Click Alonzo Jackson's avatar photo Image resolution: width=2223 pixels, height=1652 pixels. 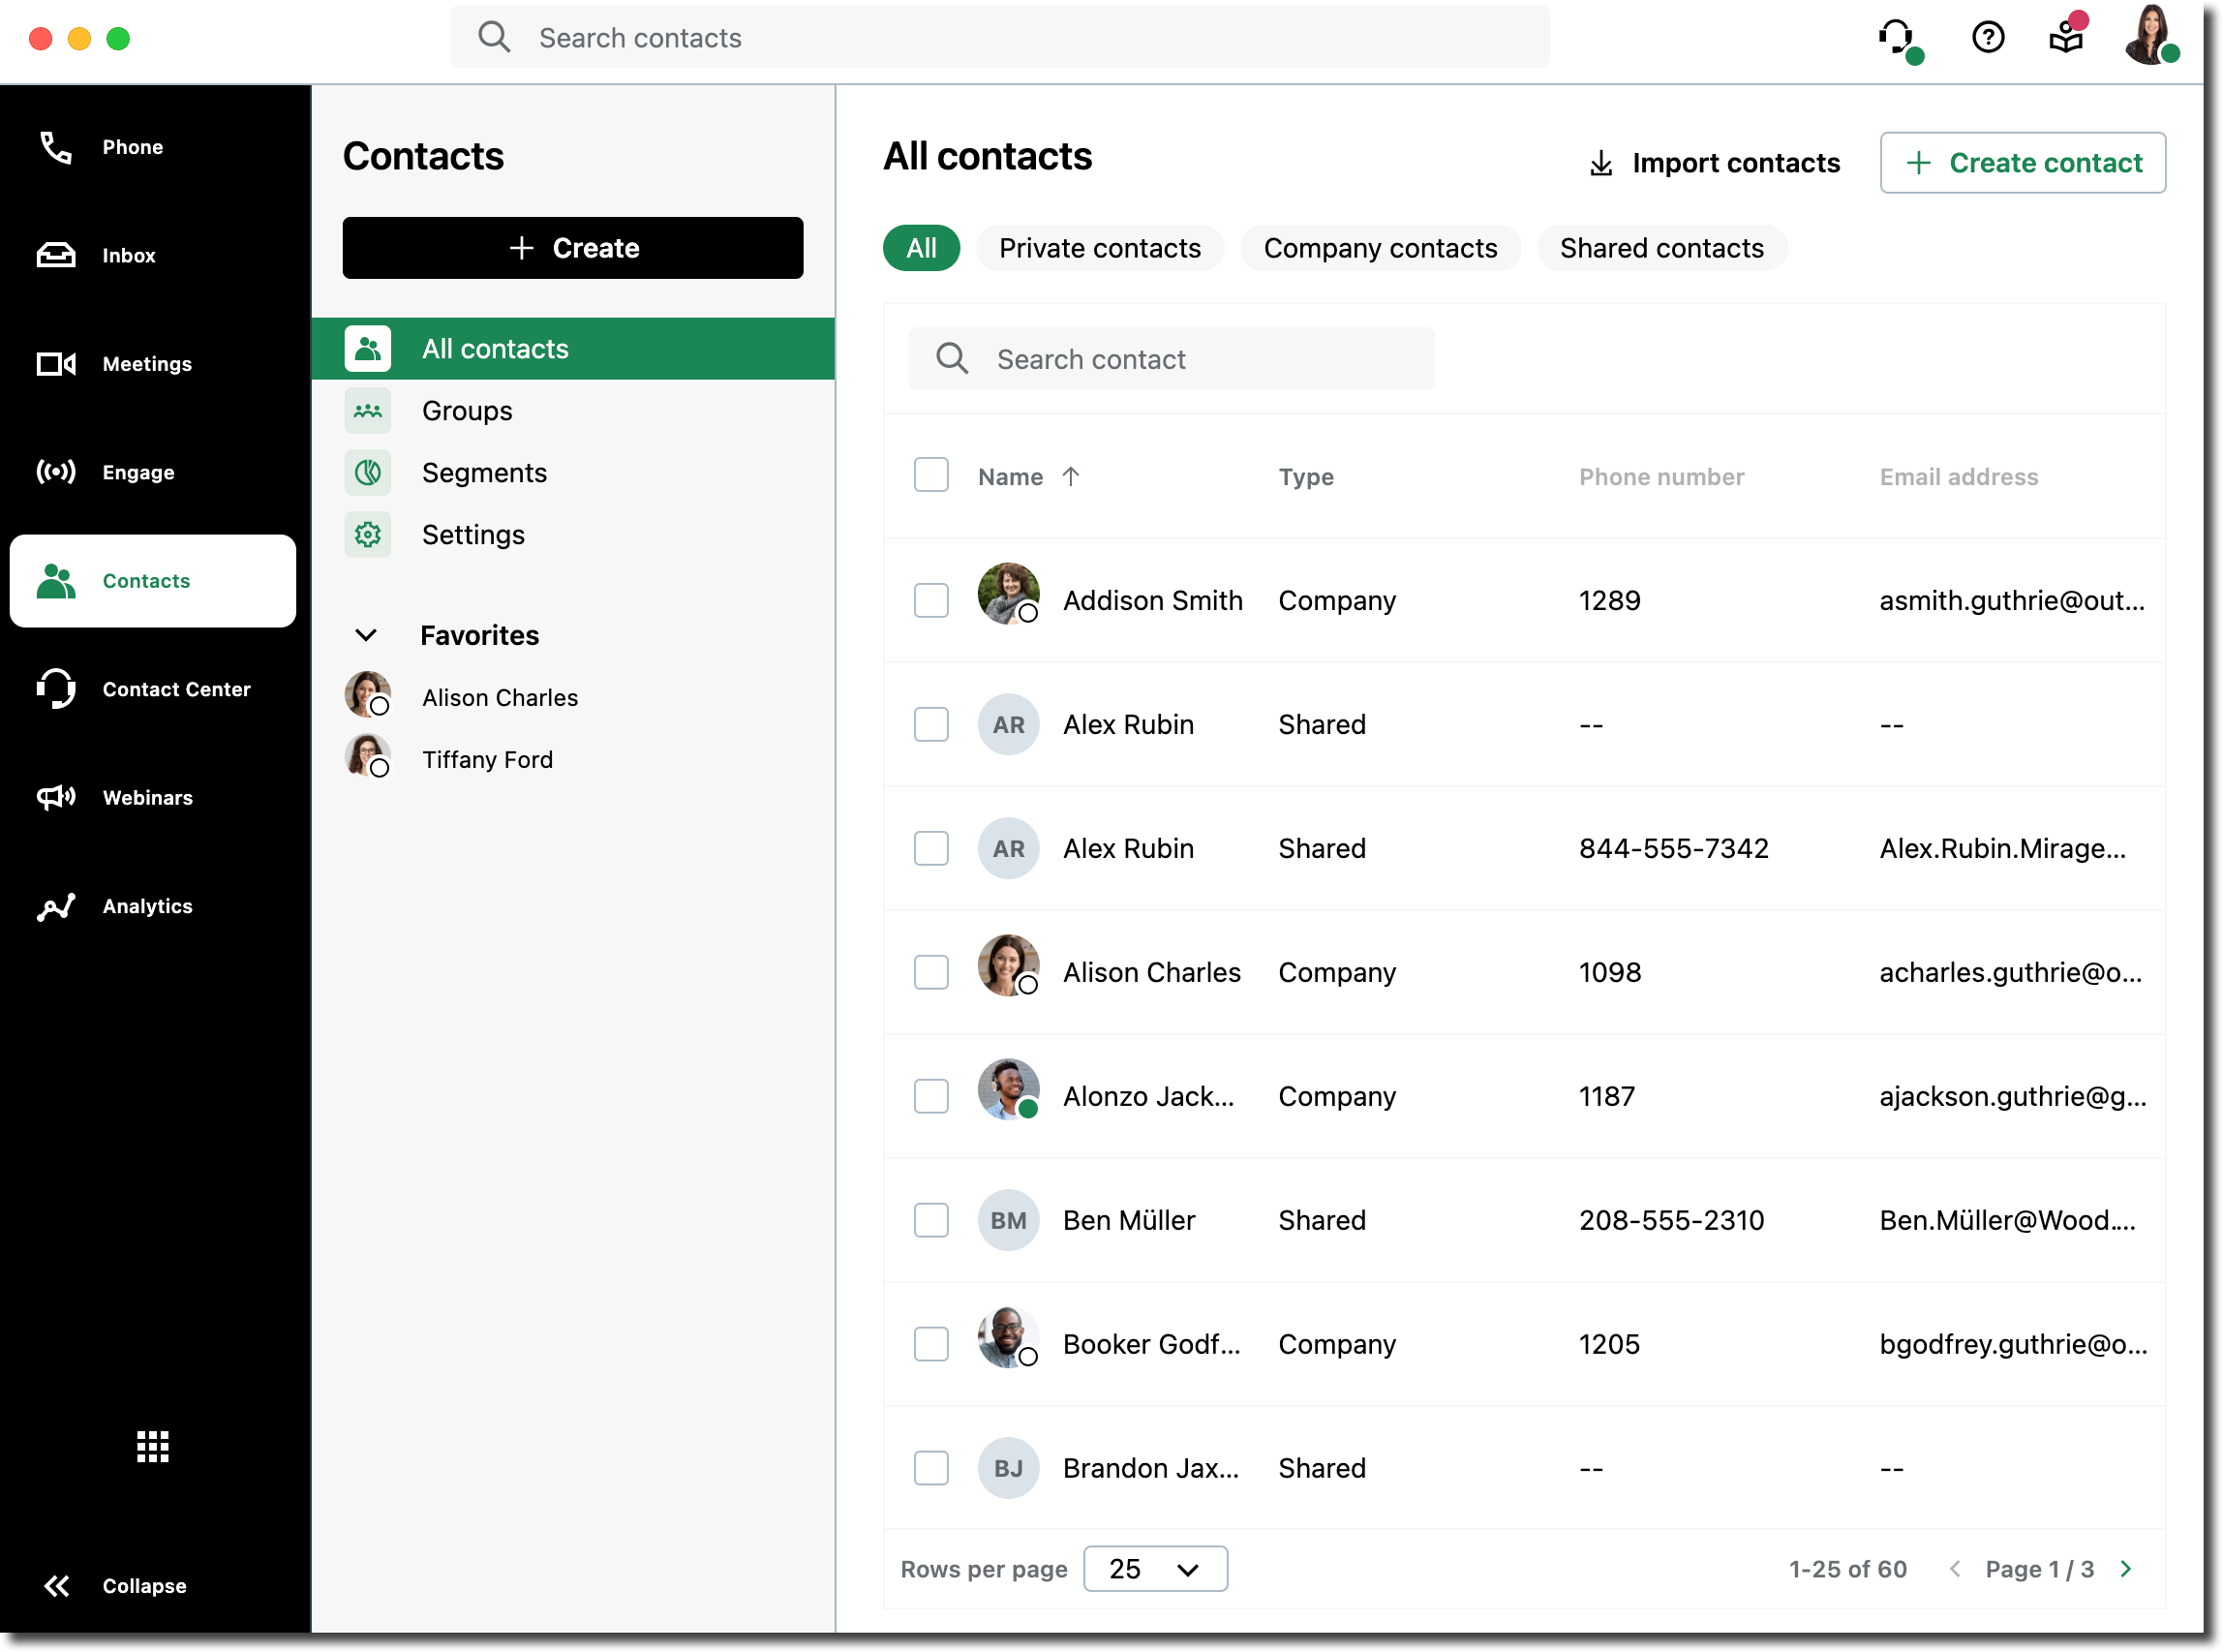[1008, 1090]
